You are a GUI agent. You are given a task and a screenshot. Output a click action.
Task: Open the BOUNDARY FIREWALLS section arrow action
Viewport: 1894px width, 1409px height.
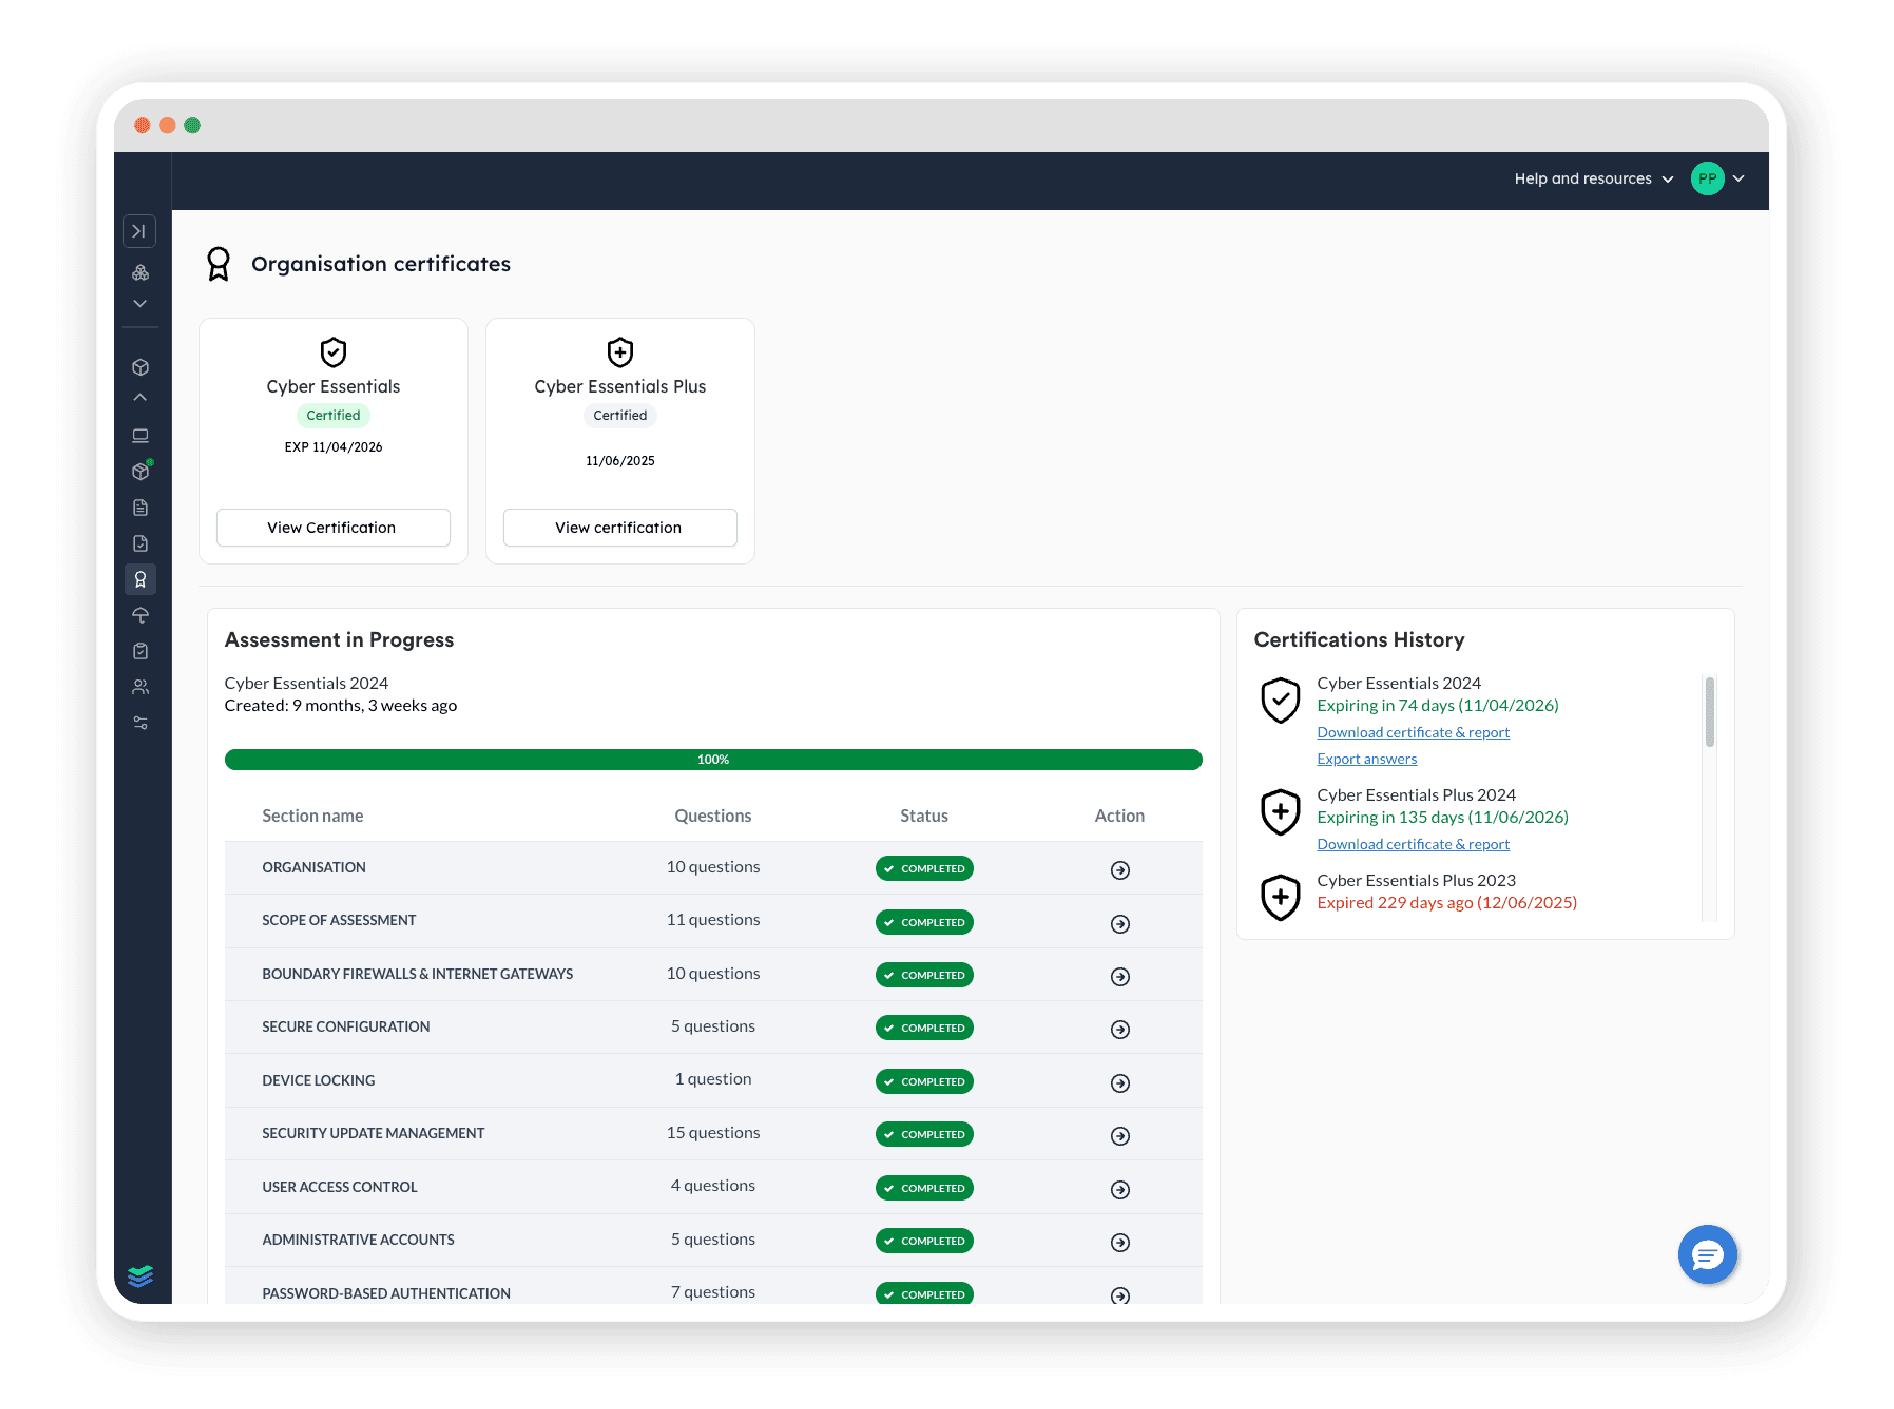point(1120,977)
